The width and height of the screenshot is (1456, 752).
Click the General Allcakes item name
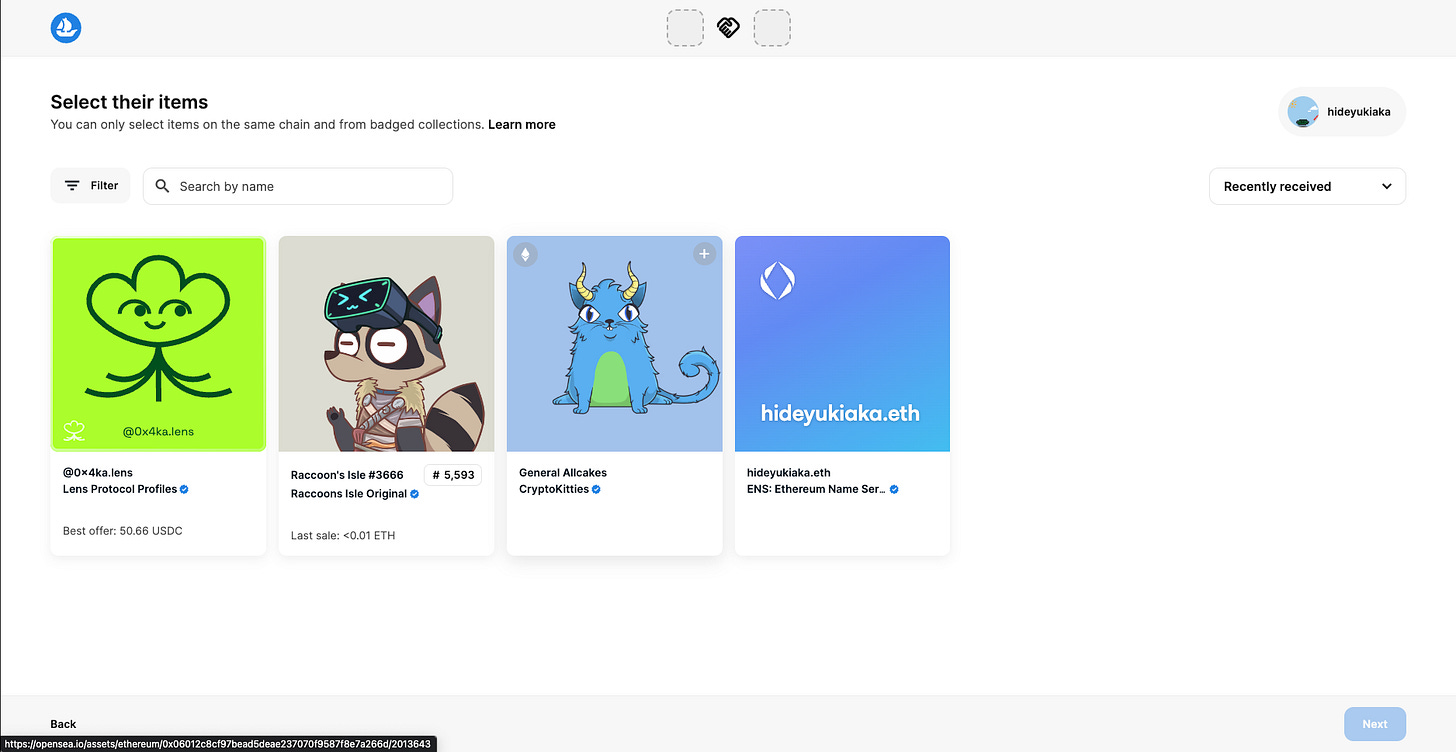(563, 472)
